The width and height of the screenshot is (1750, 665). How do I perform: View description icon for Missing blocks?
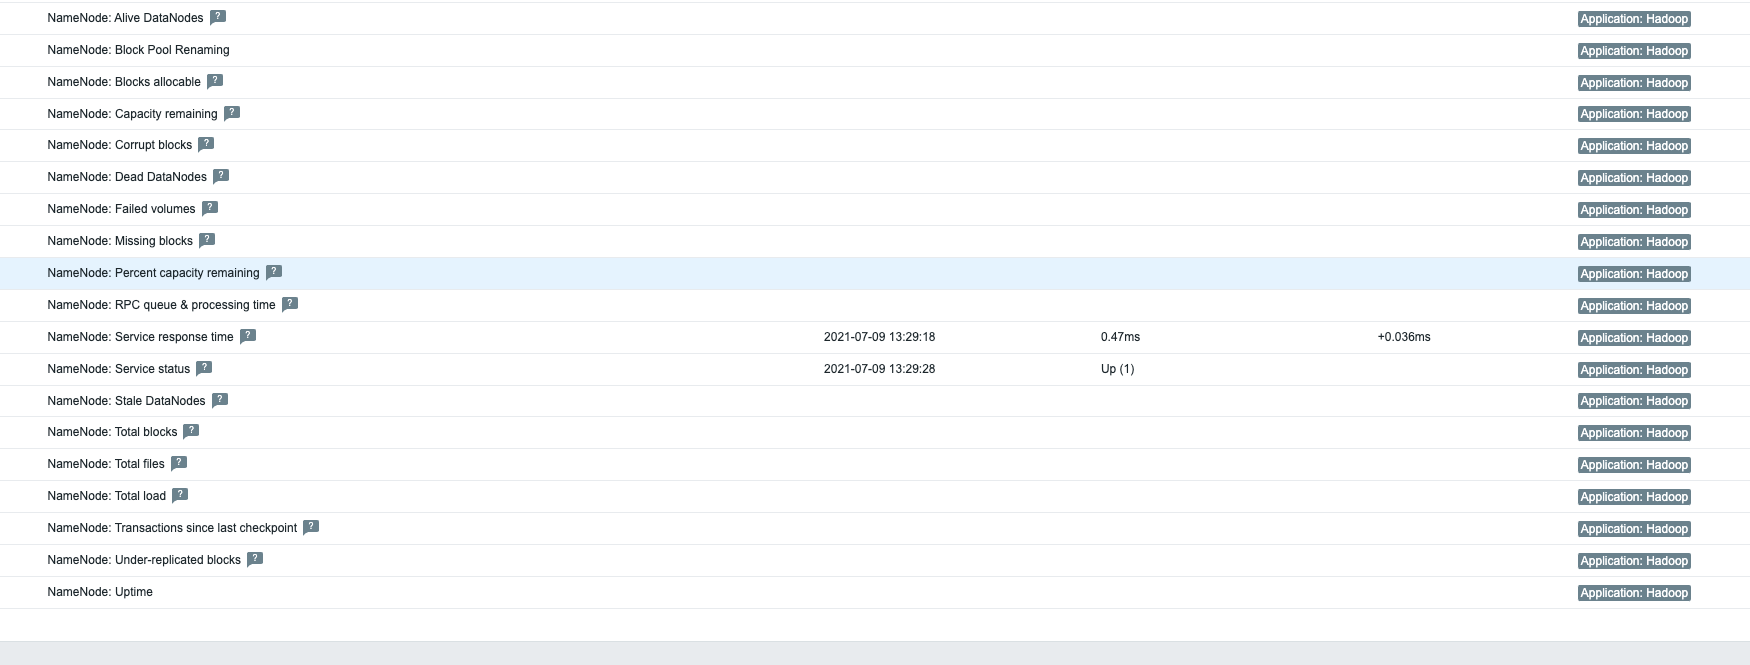(x=207, y=240)
